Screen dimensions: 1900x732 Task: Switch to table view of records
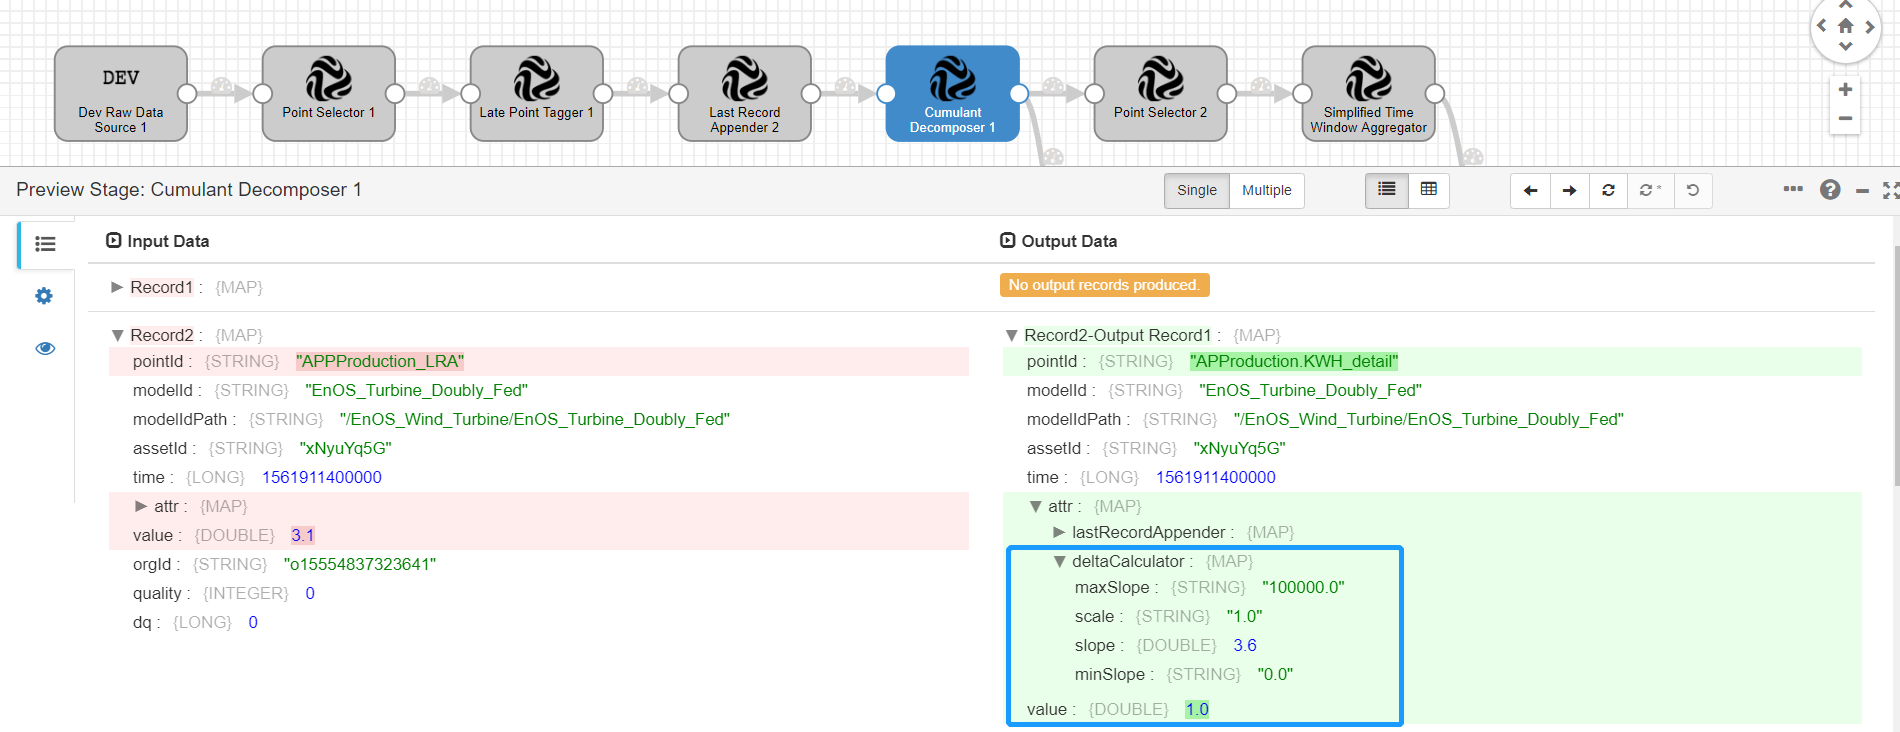(x=1428, y=190)
